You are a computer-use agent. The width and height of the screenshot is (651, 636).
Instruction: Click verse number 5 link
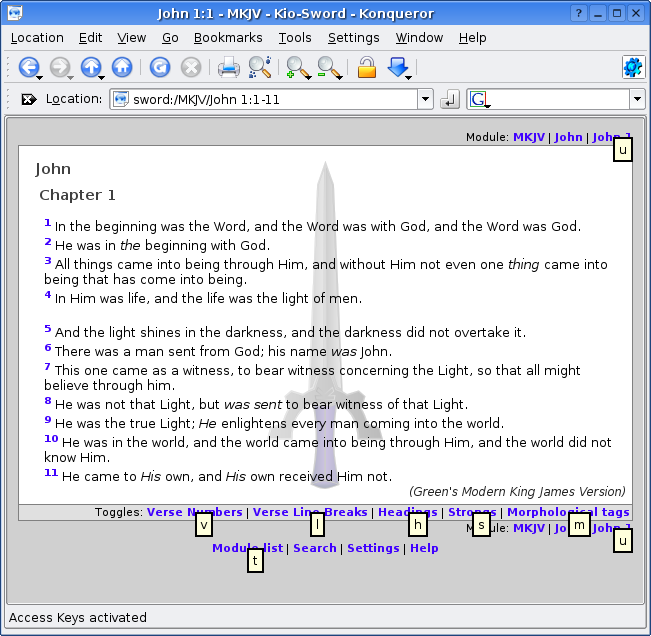point(48,329)
